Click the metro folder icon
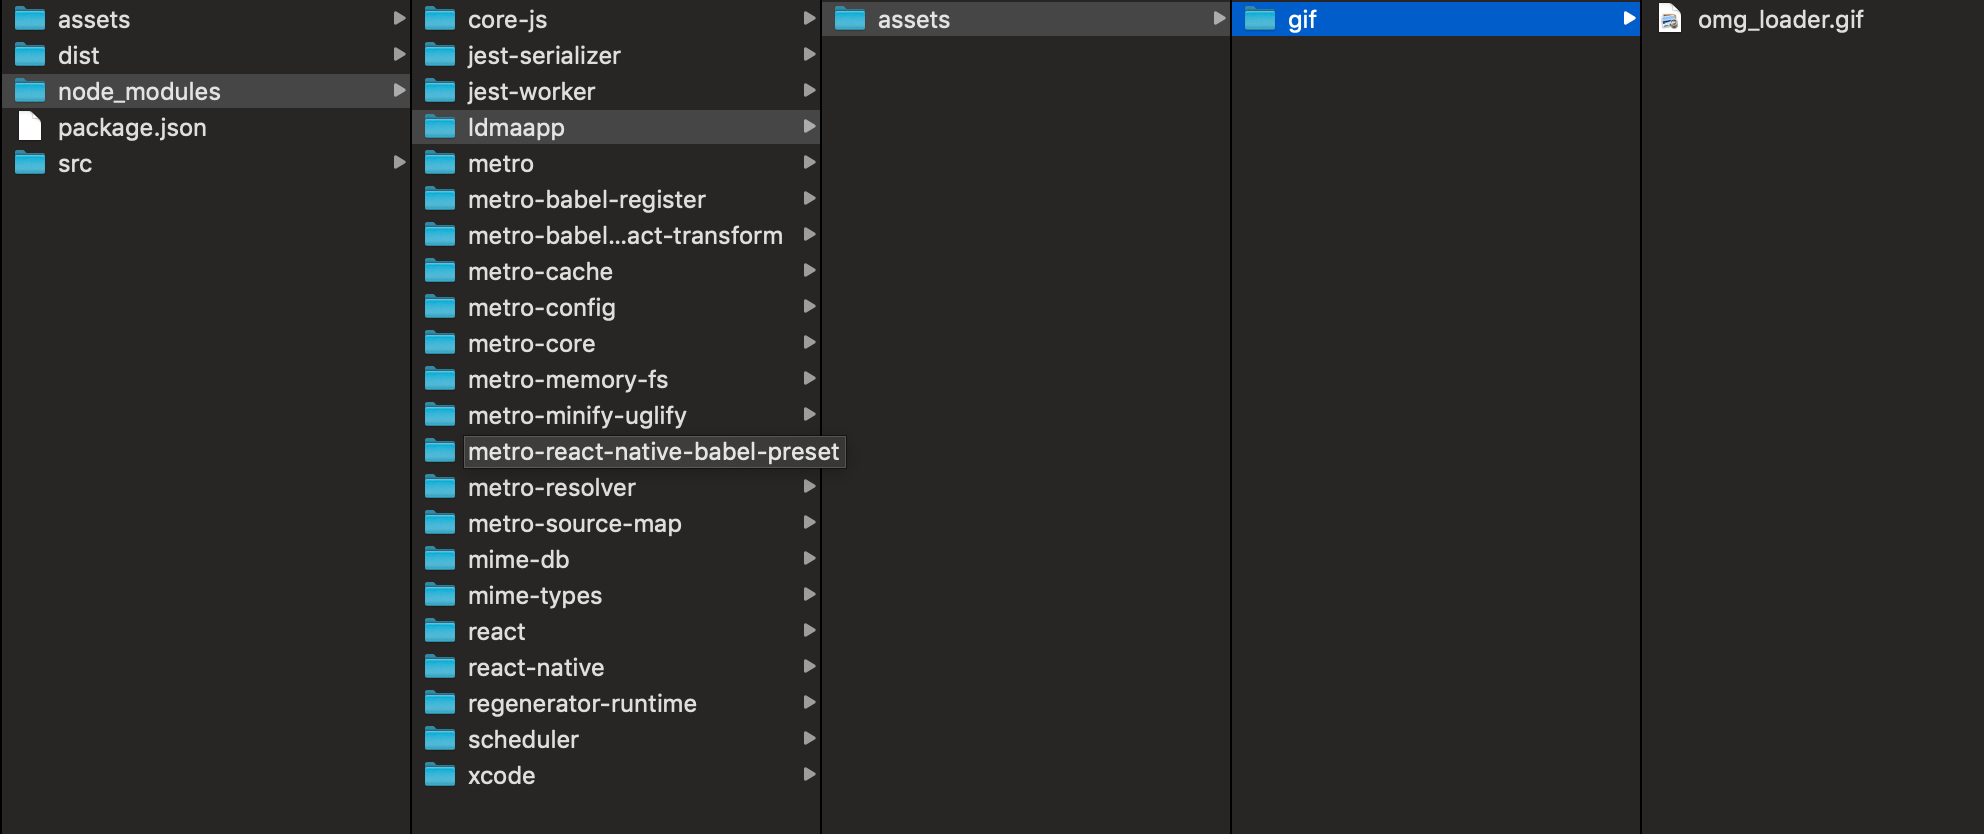The height and width of the screenshot is (834, 1984). click(x=440, y=163)
